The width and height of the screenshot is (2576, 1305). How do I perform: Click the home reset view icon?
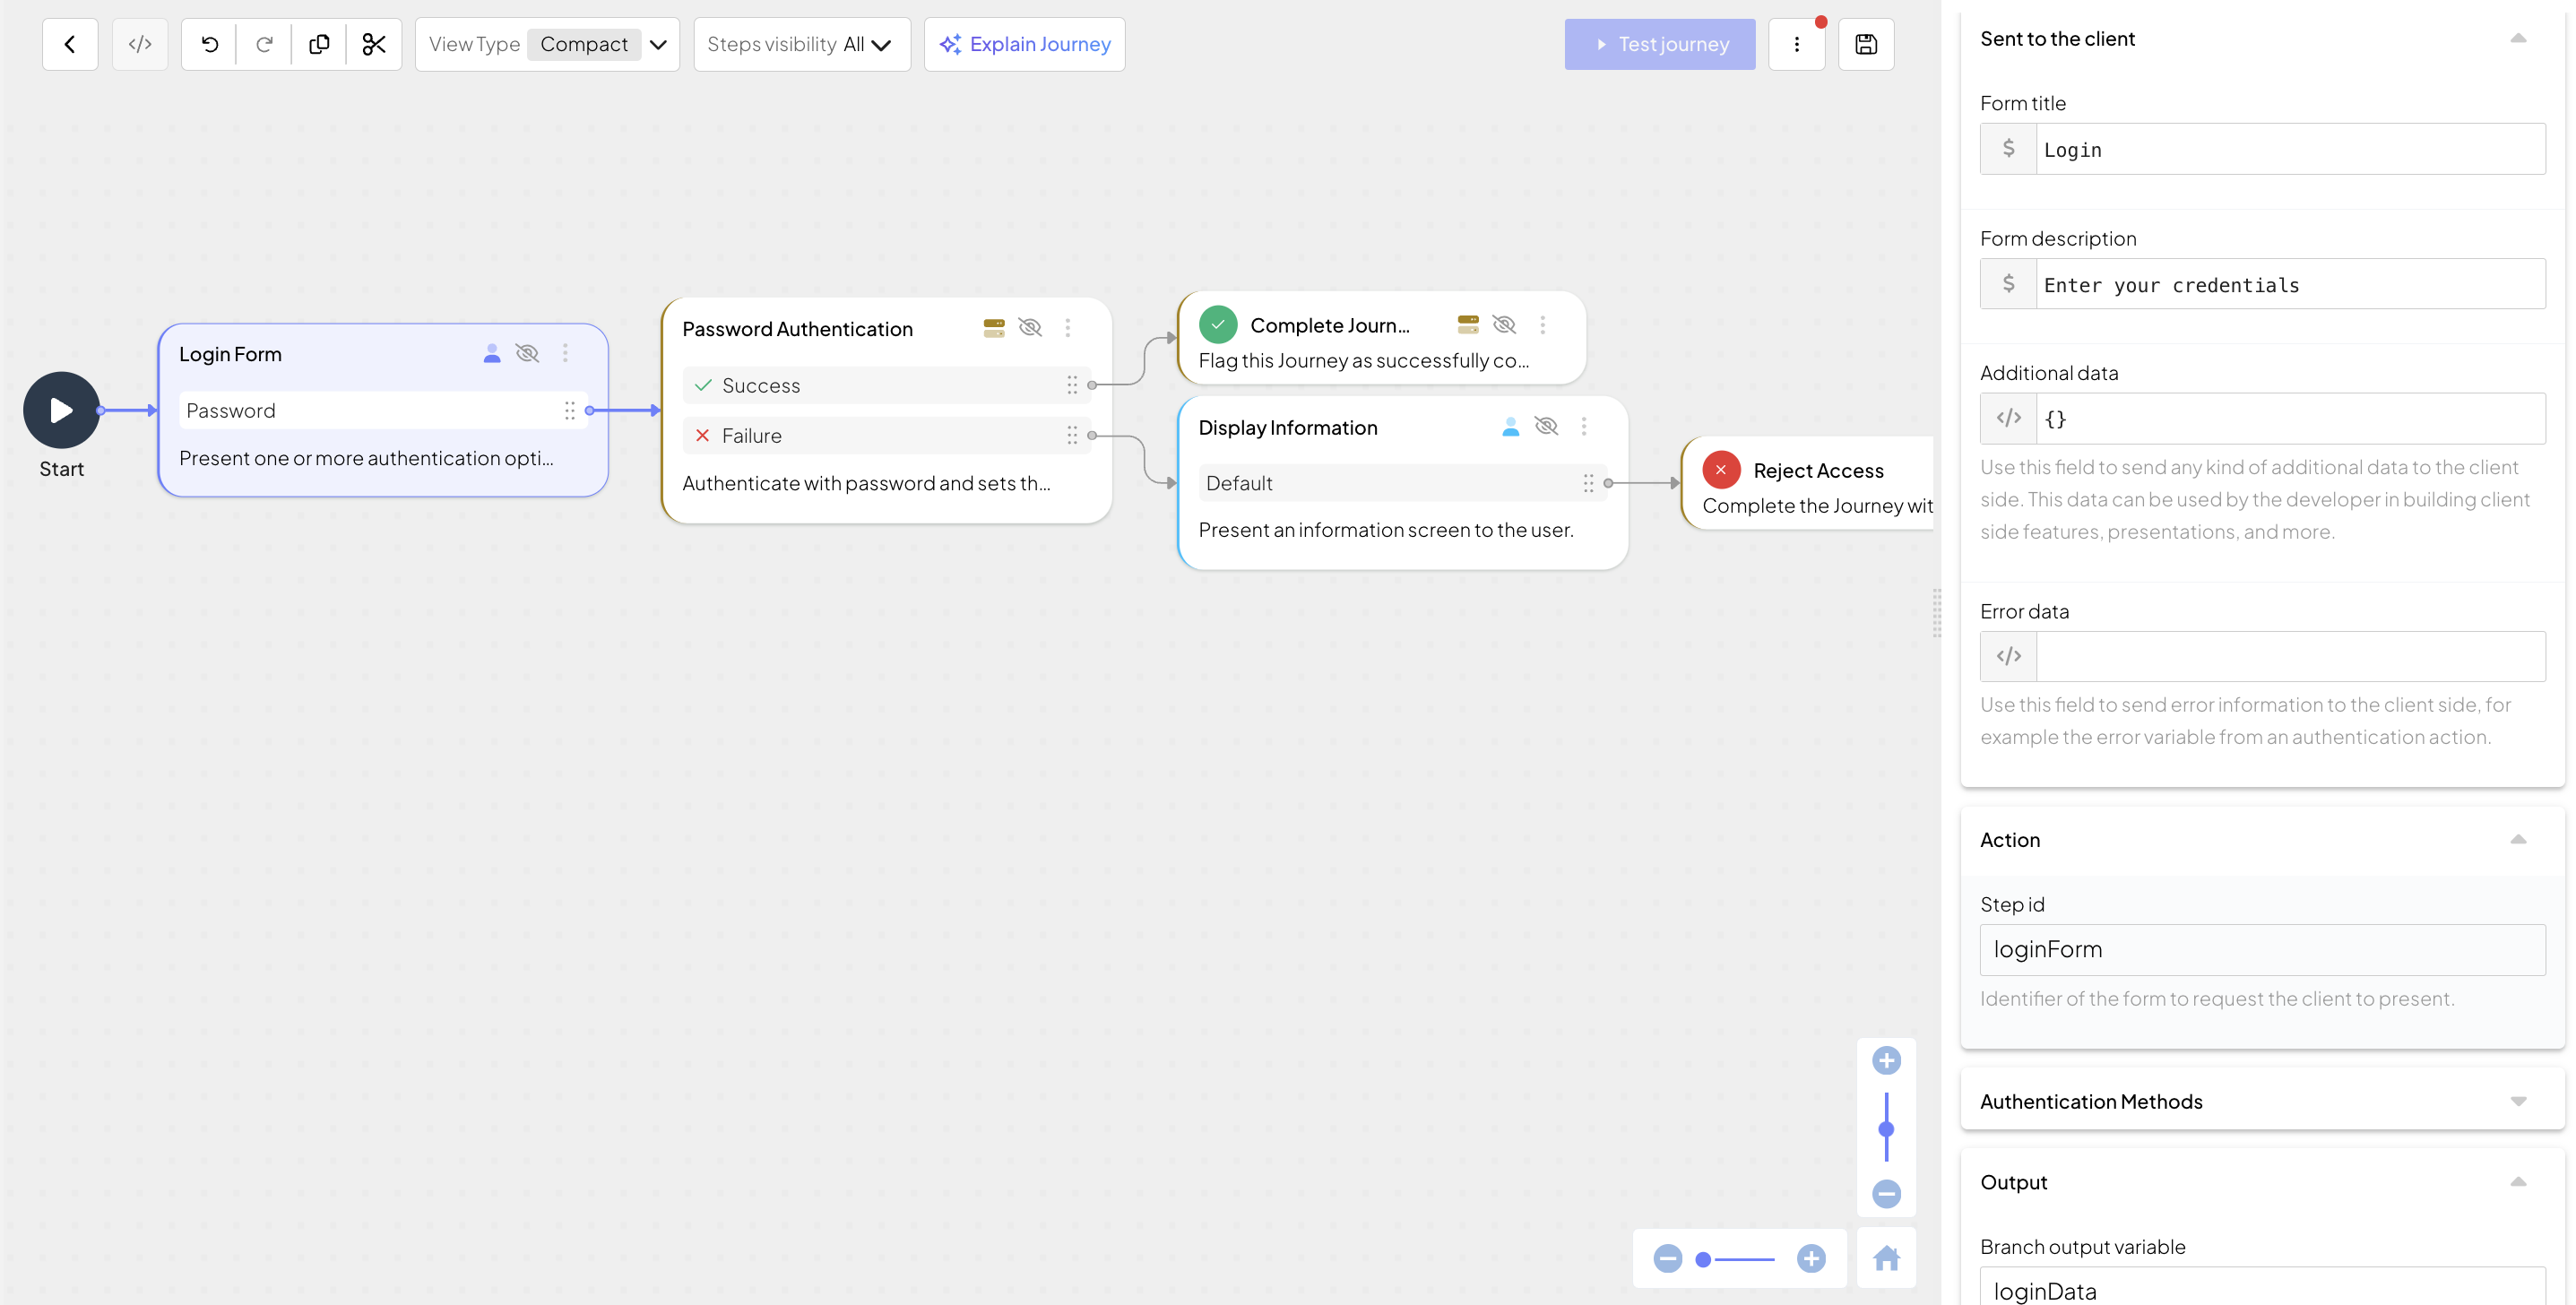[1886, 1258]
